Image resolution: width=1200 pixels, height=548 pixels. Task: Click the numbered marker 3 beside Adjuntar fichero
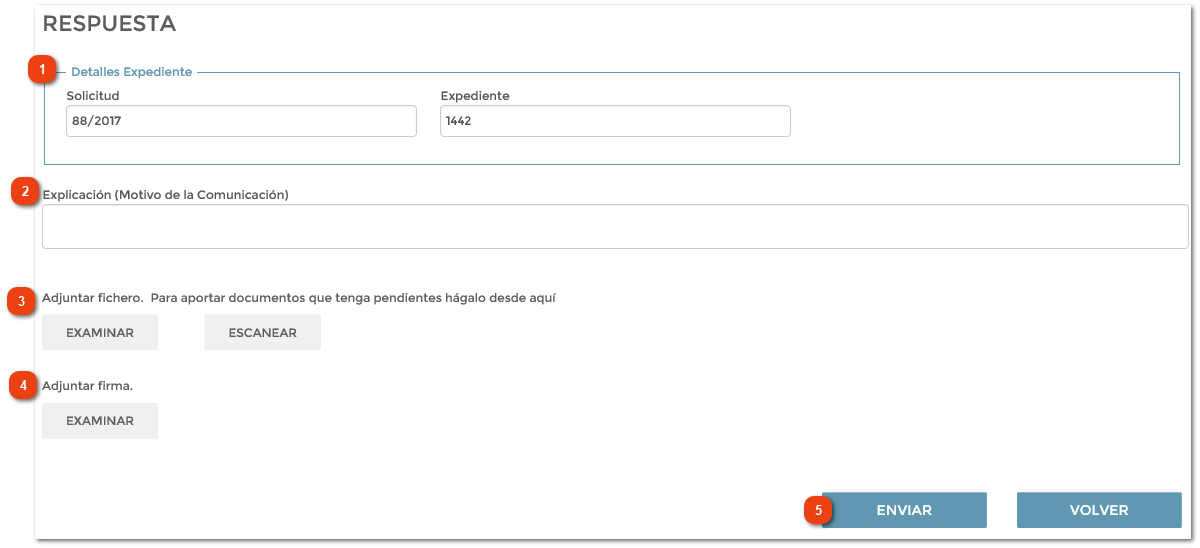tap(23, 301)
